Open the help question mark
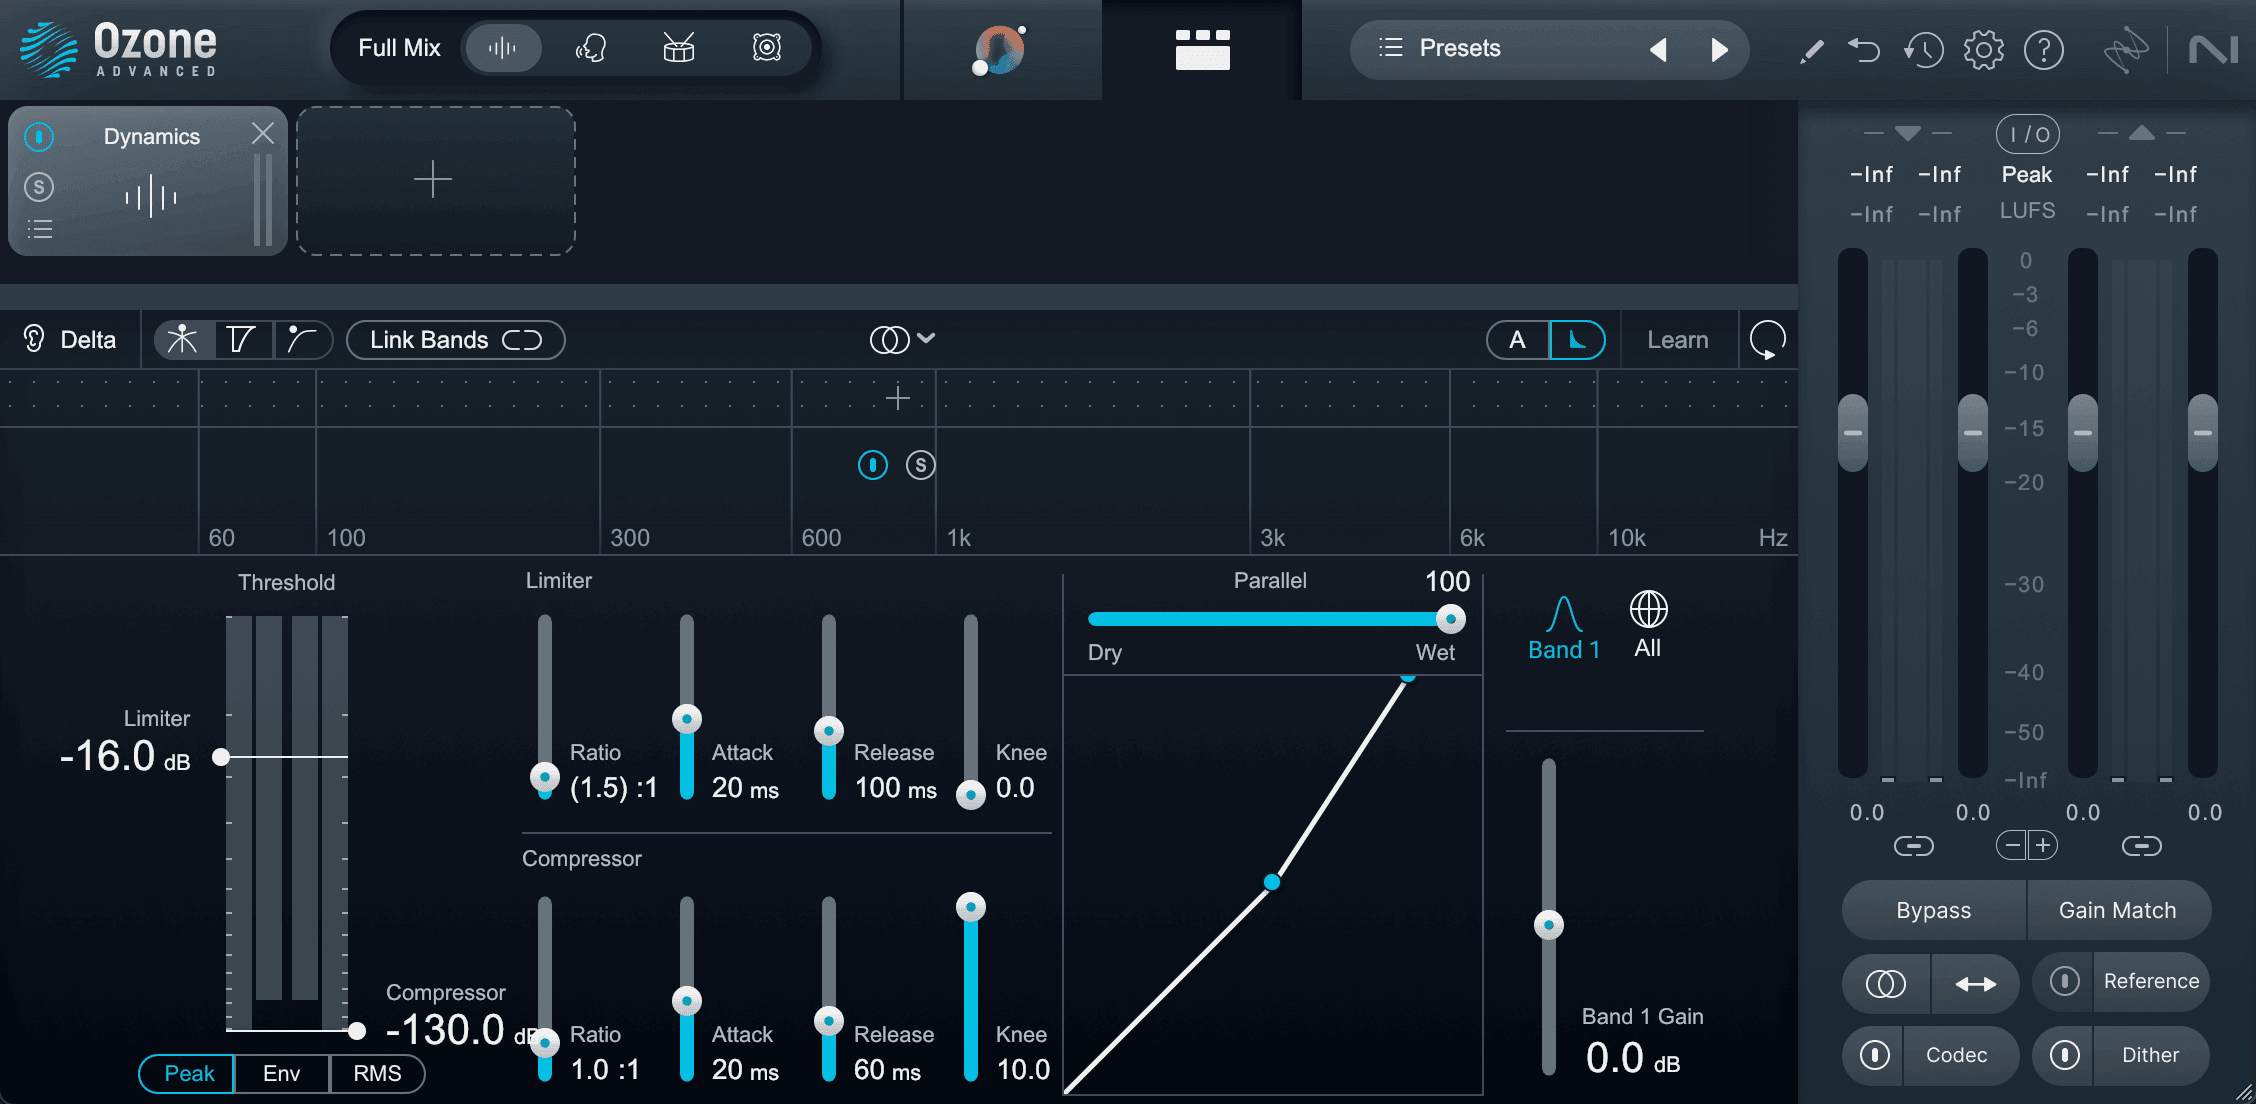The width and height of the screenshot is (2256, 1104). 2044,49
